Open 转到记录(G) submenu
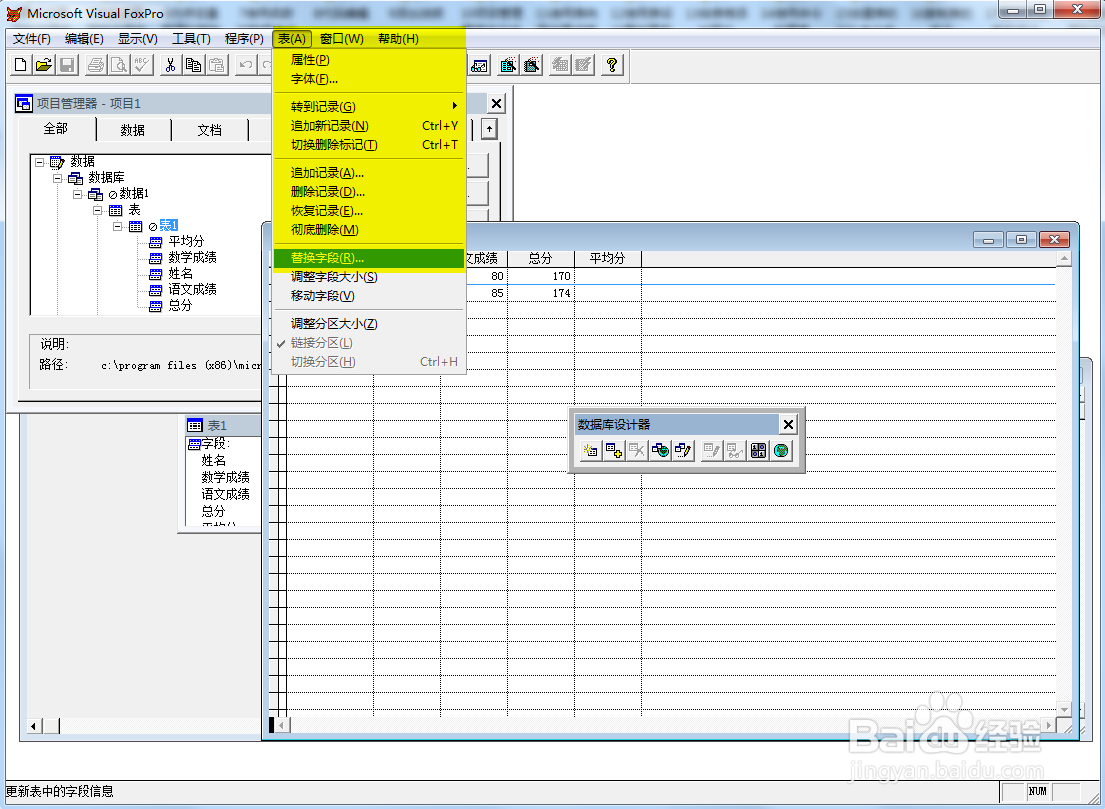 [369, 106]
